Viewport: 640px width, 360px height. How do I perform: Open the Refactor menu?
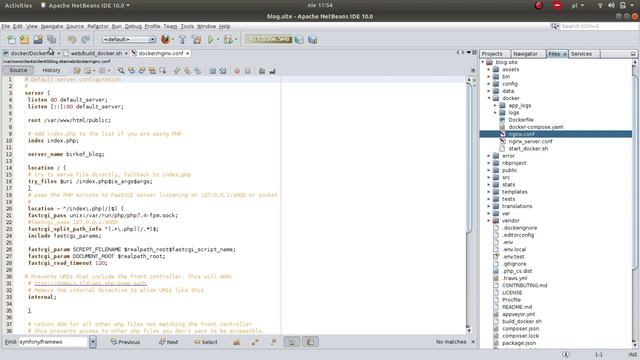(x=98, y=26)
